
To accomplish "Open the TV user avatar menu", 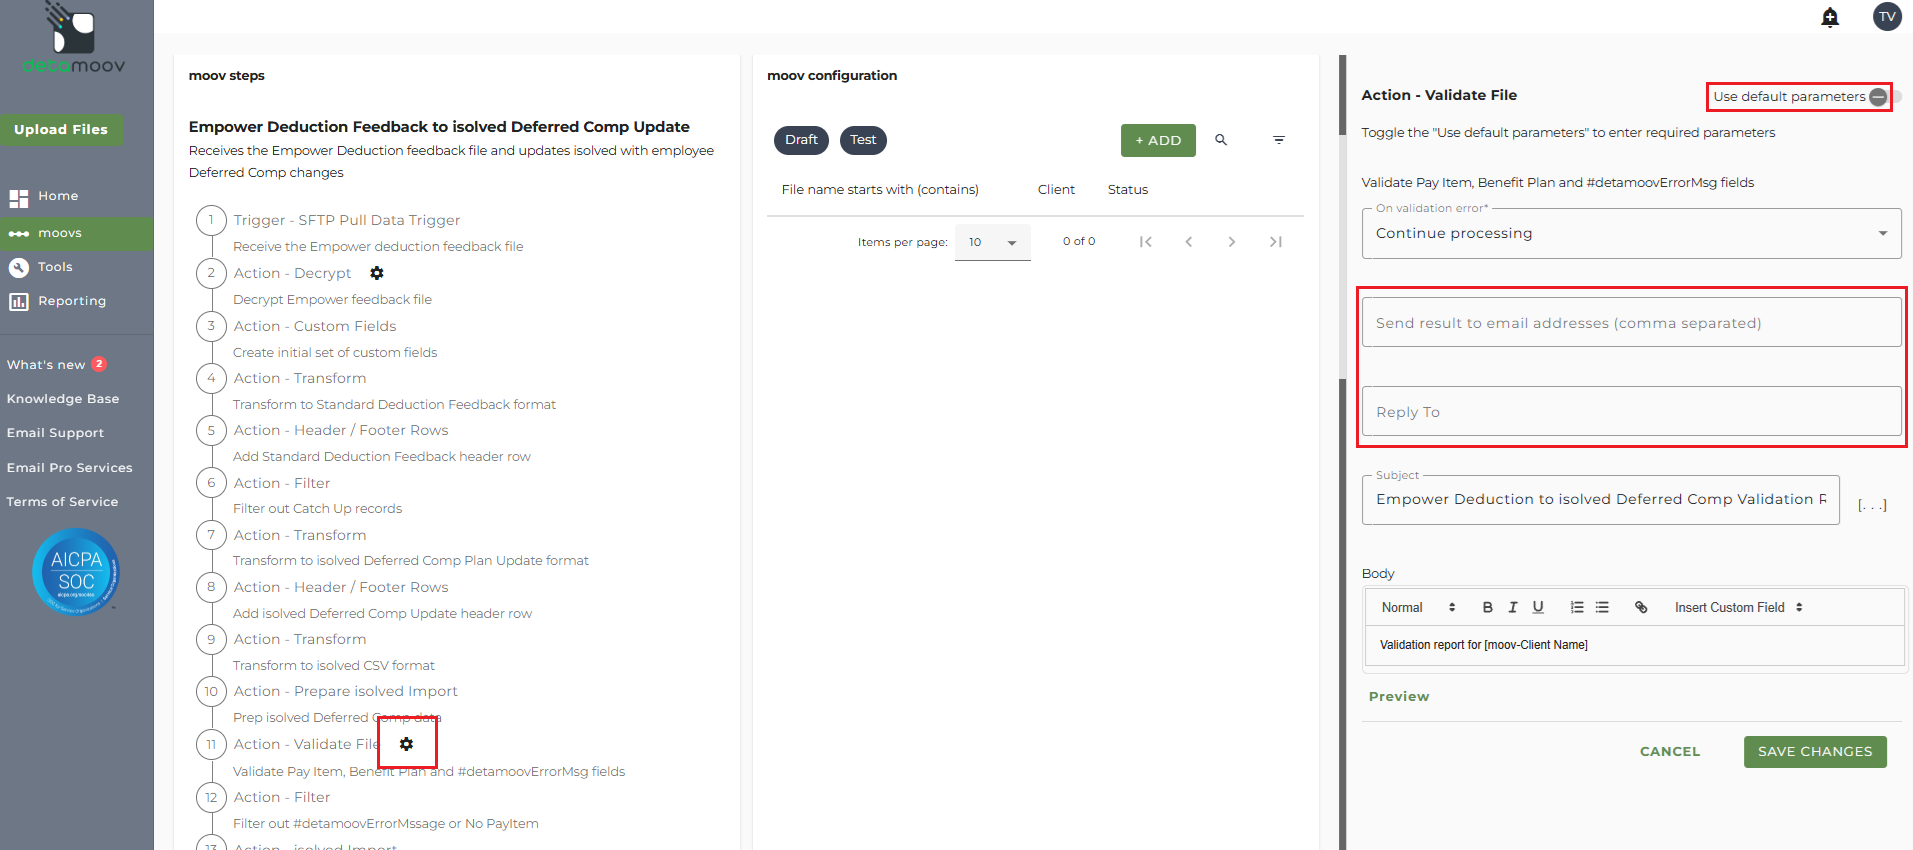I will pos(1887,17).
